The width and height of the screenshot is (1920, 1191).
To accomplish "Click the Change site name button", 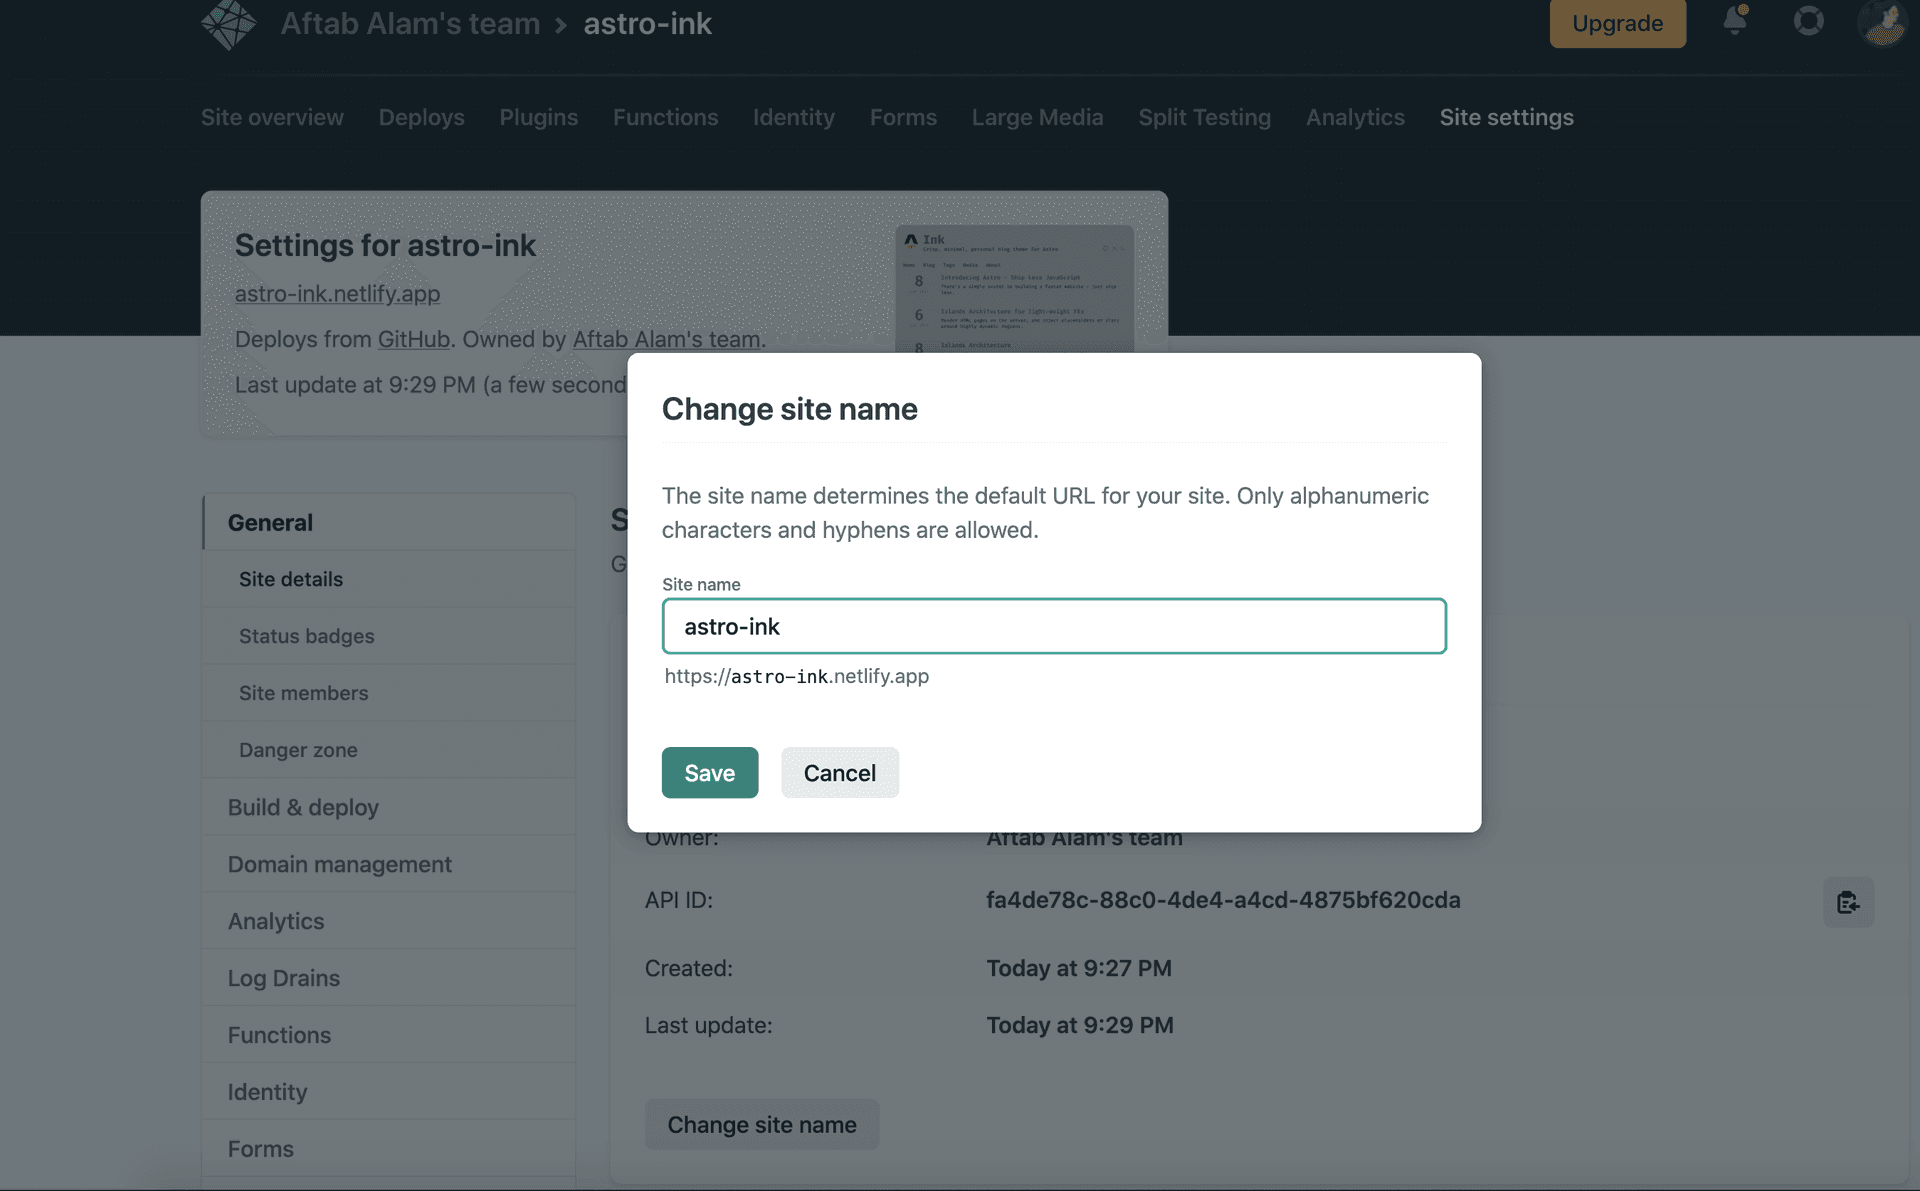I will [x=762, y=1124].
